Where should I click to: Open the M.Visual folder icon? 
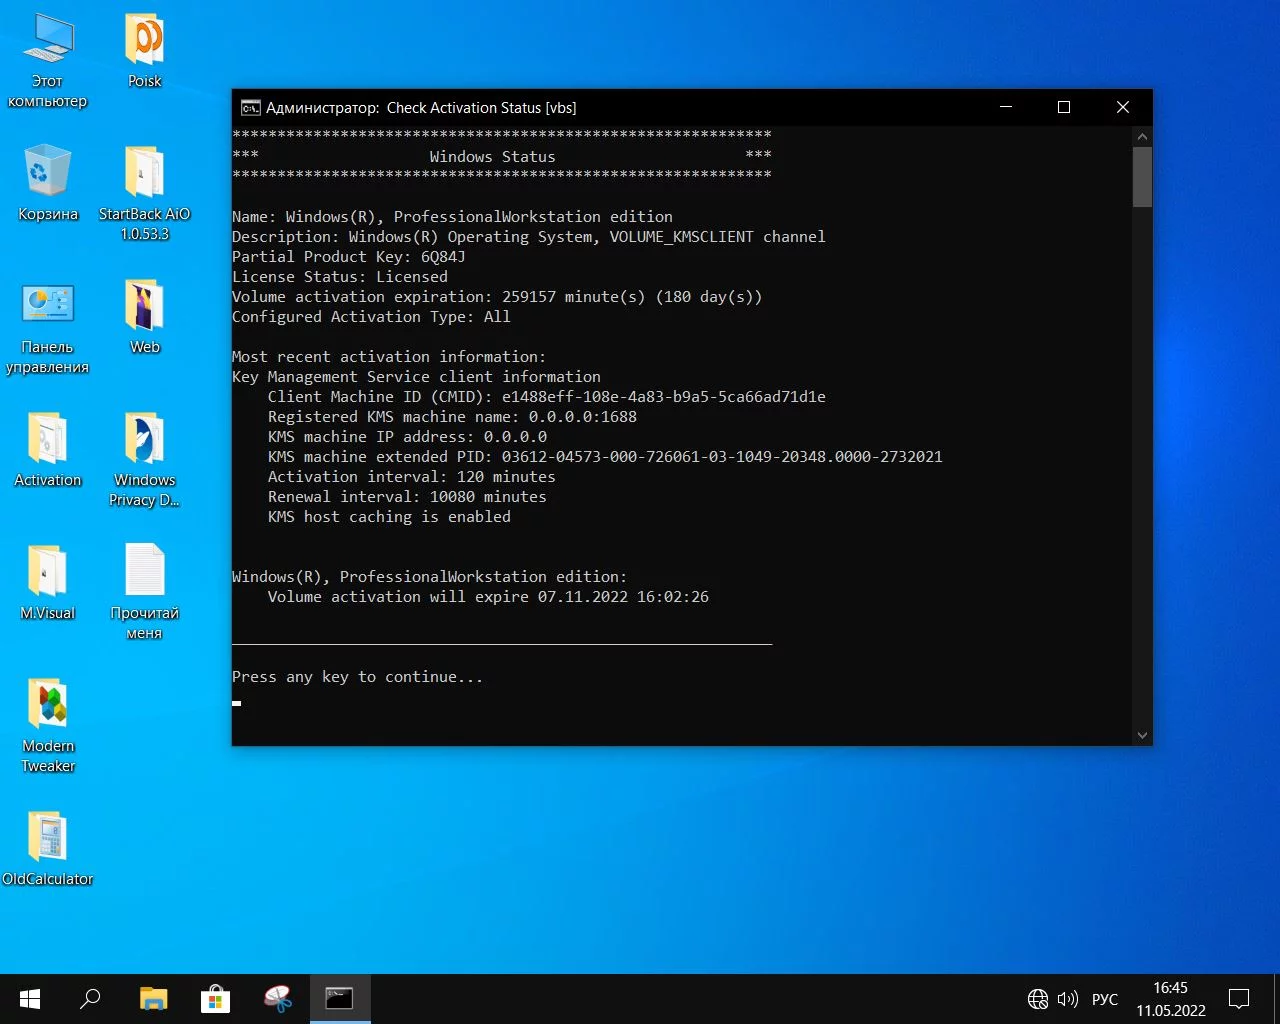(x=47, y=573)
